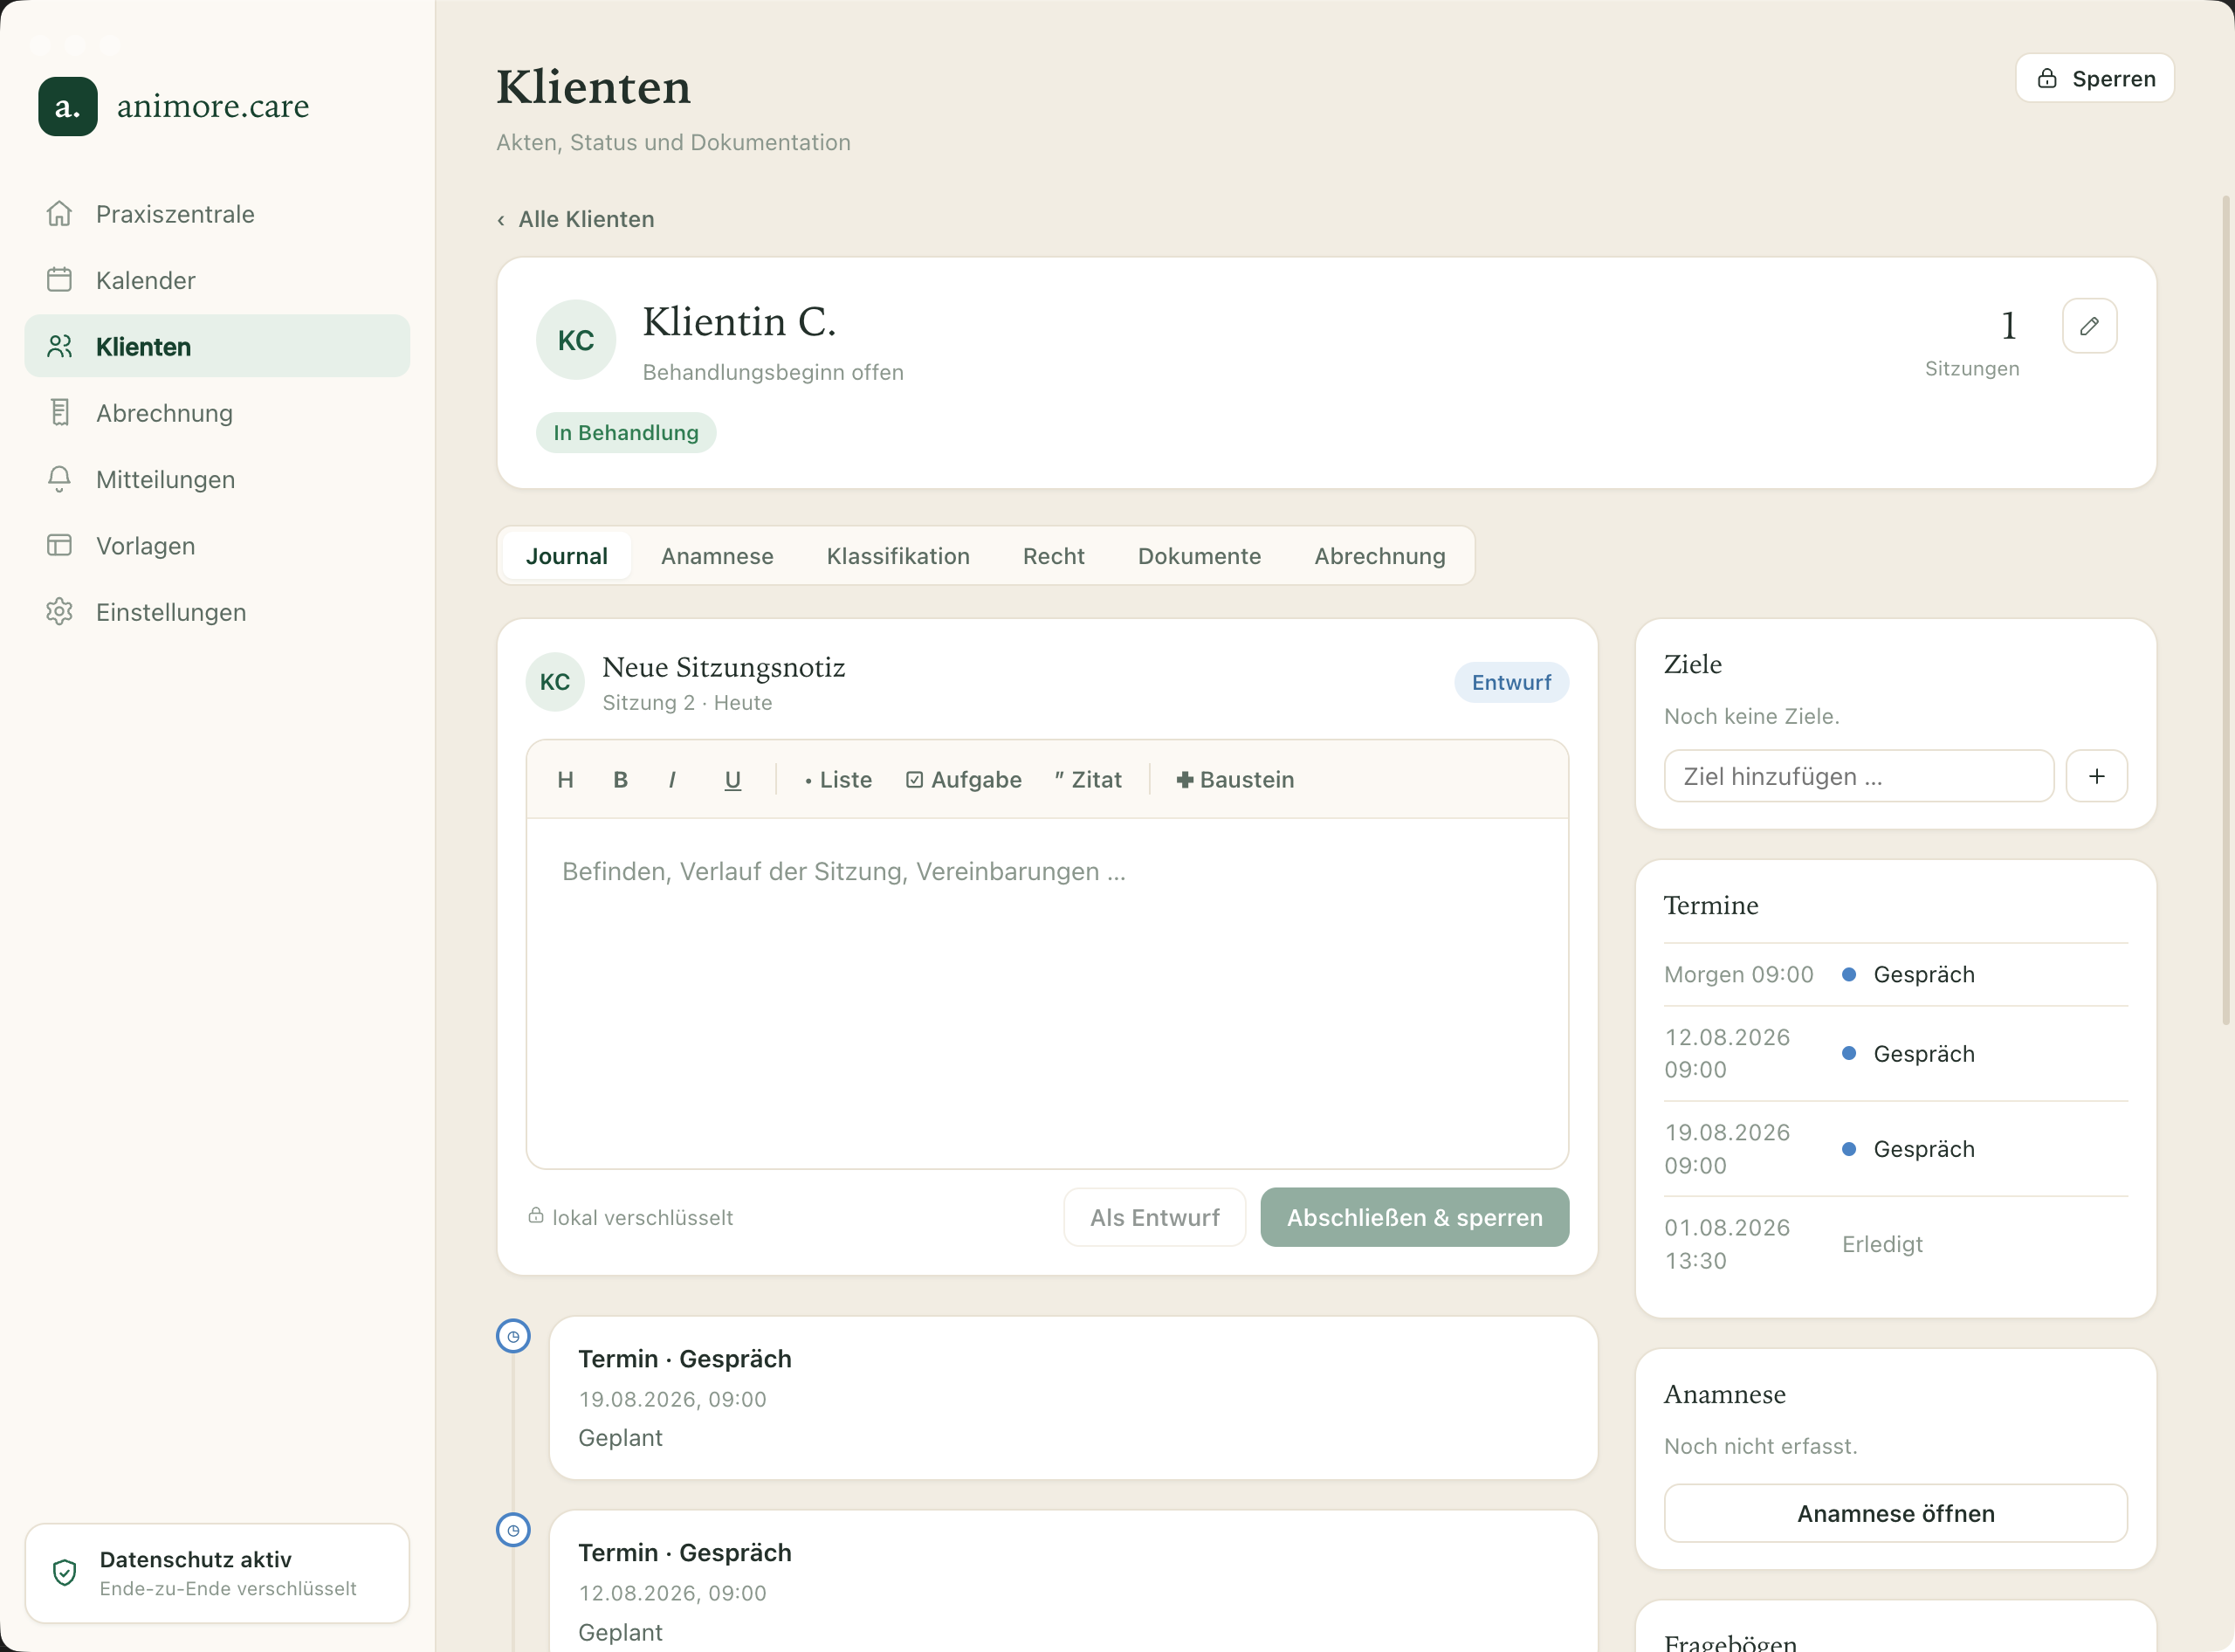Open the Abrechnung tab in client record
2235x1652 pixels.
pyautogui.click(x=1380, y=556)
